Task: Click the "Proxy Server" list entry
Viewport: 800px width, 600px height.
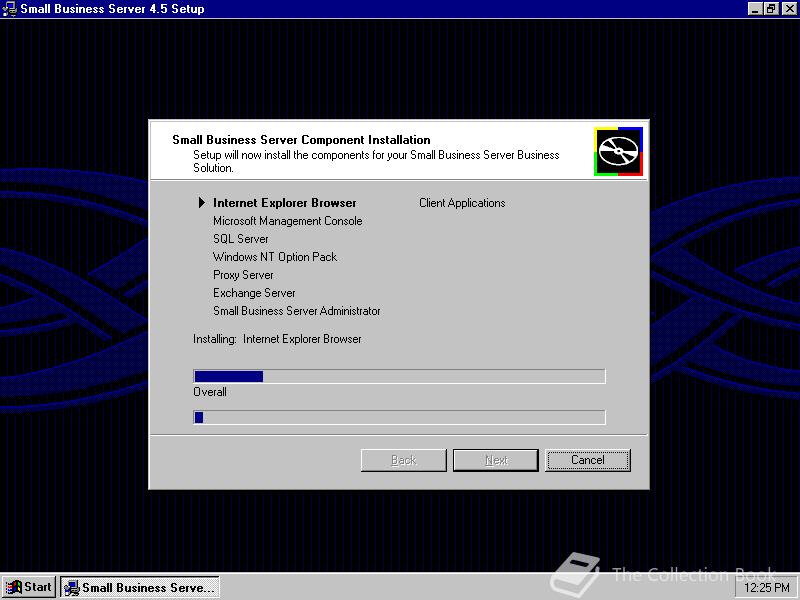Action: (243, 275)
